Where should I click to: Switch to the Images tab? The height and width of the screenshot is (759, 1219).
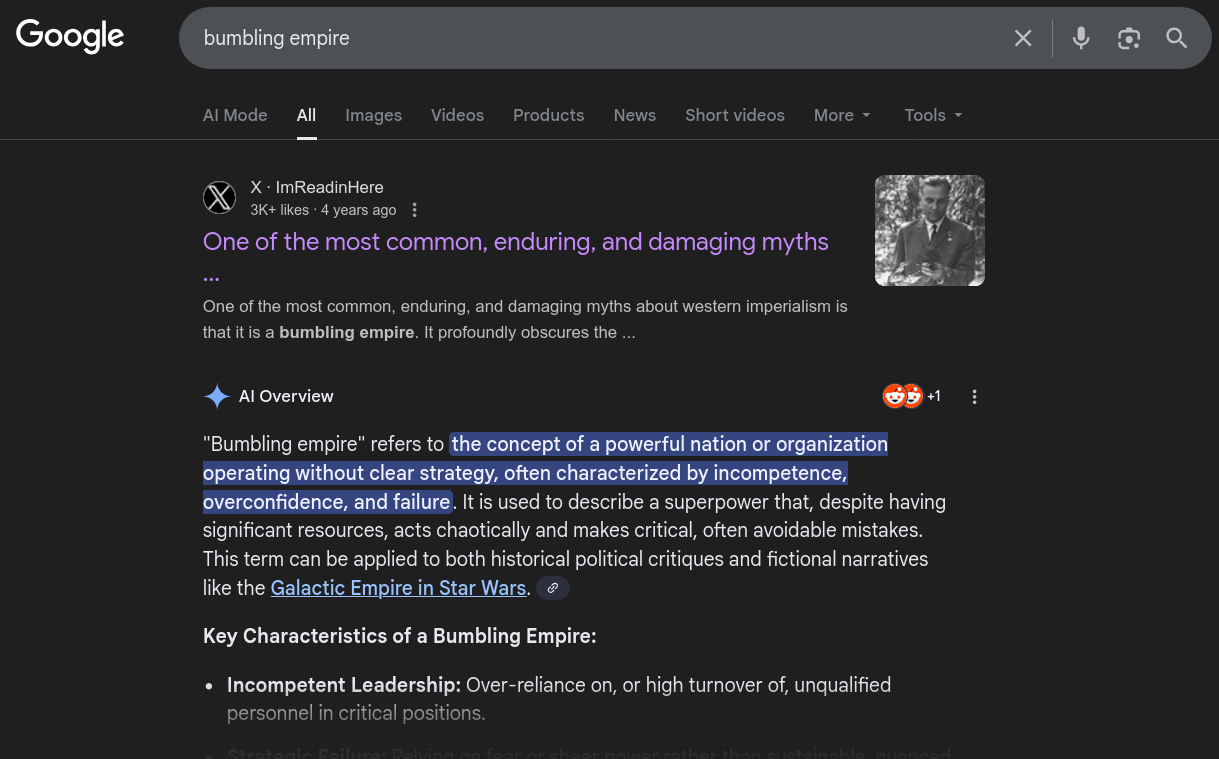click(x=373, y=115)
